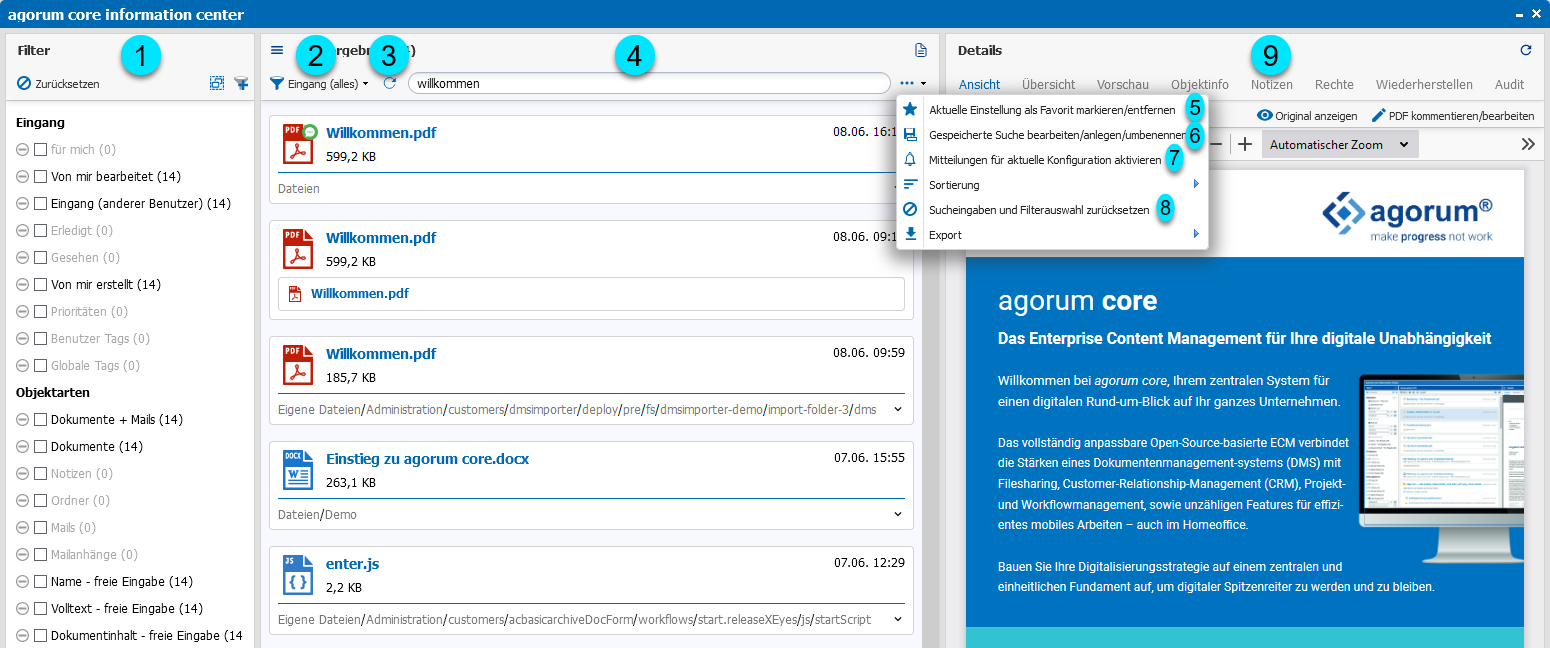Click the minus icon beside "Dokumente (14)"

point(23,447)
